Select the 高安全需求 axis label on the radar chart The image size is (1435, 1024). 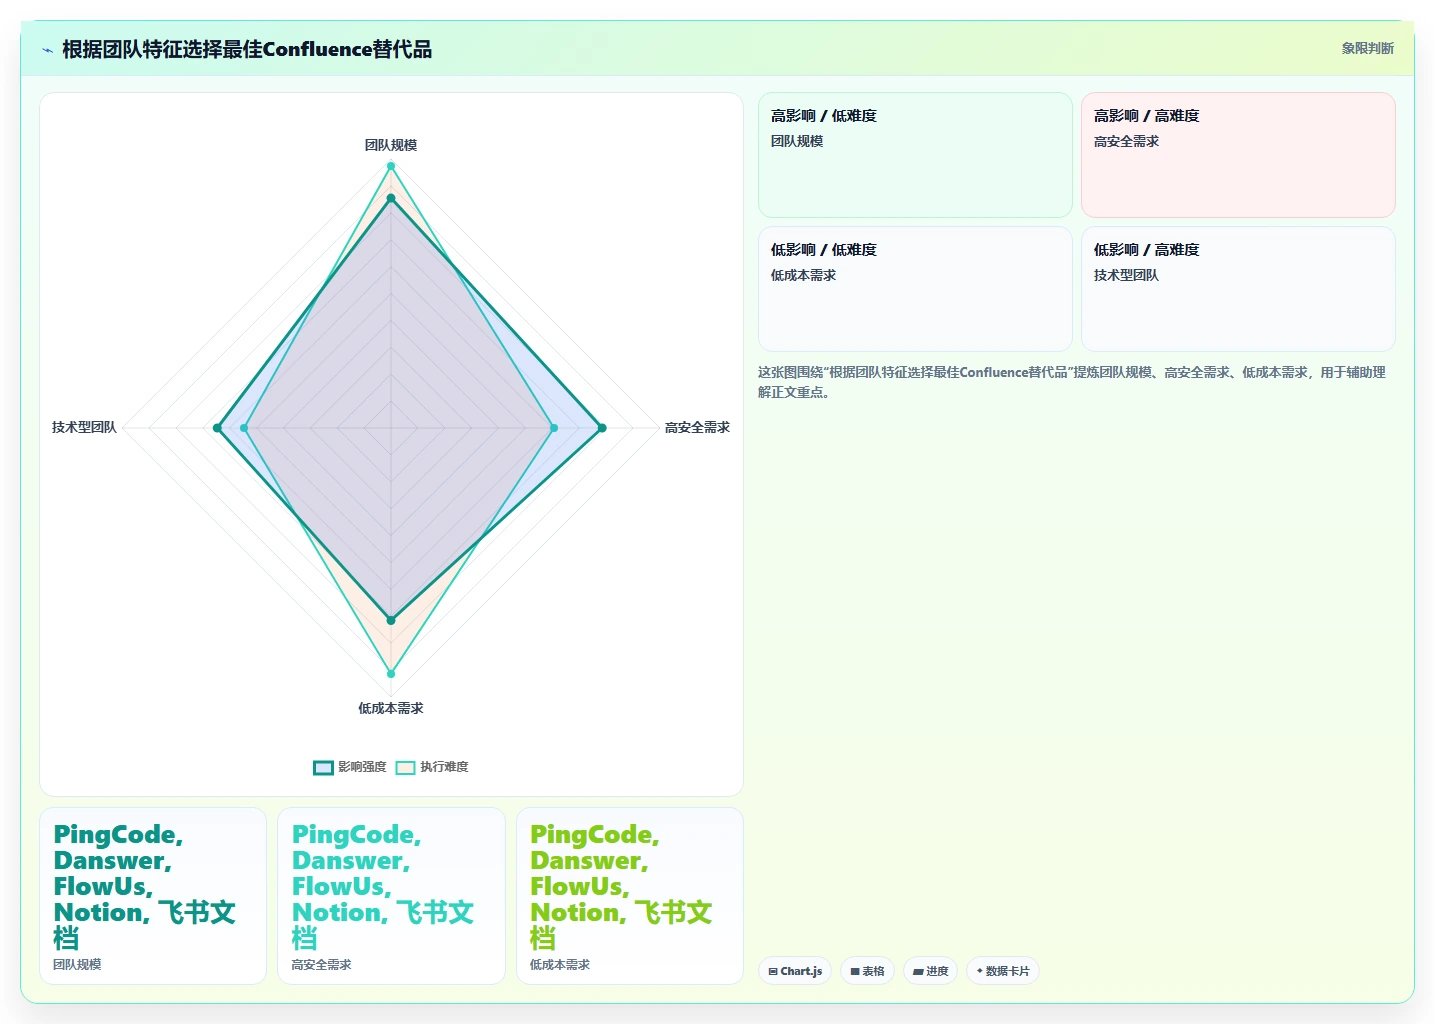(x=697, y=427)
